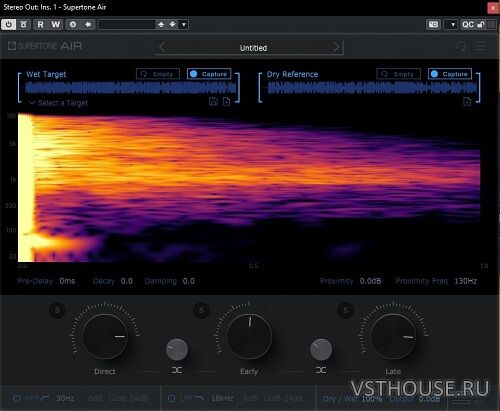This screenshot has width=500, height=411.
Task: Click the reverb spectrogram display
Action: point(249,188)
